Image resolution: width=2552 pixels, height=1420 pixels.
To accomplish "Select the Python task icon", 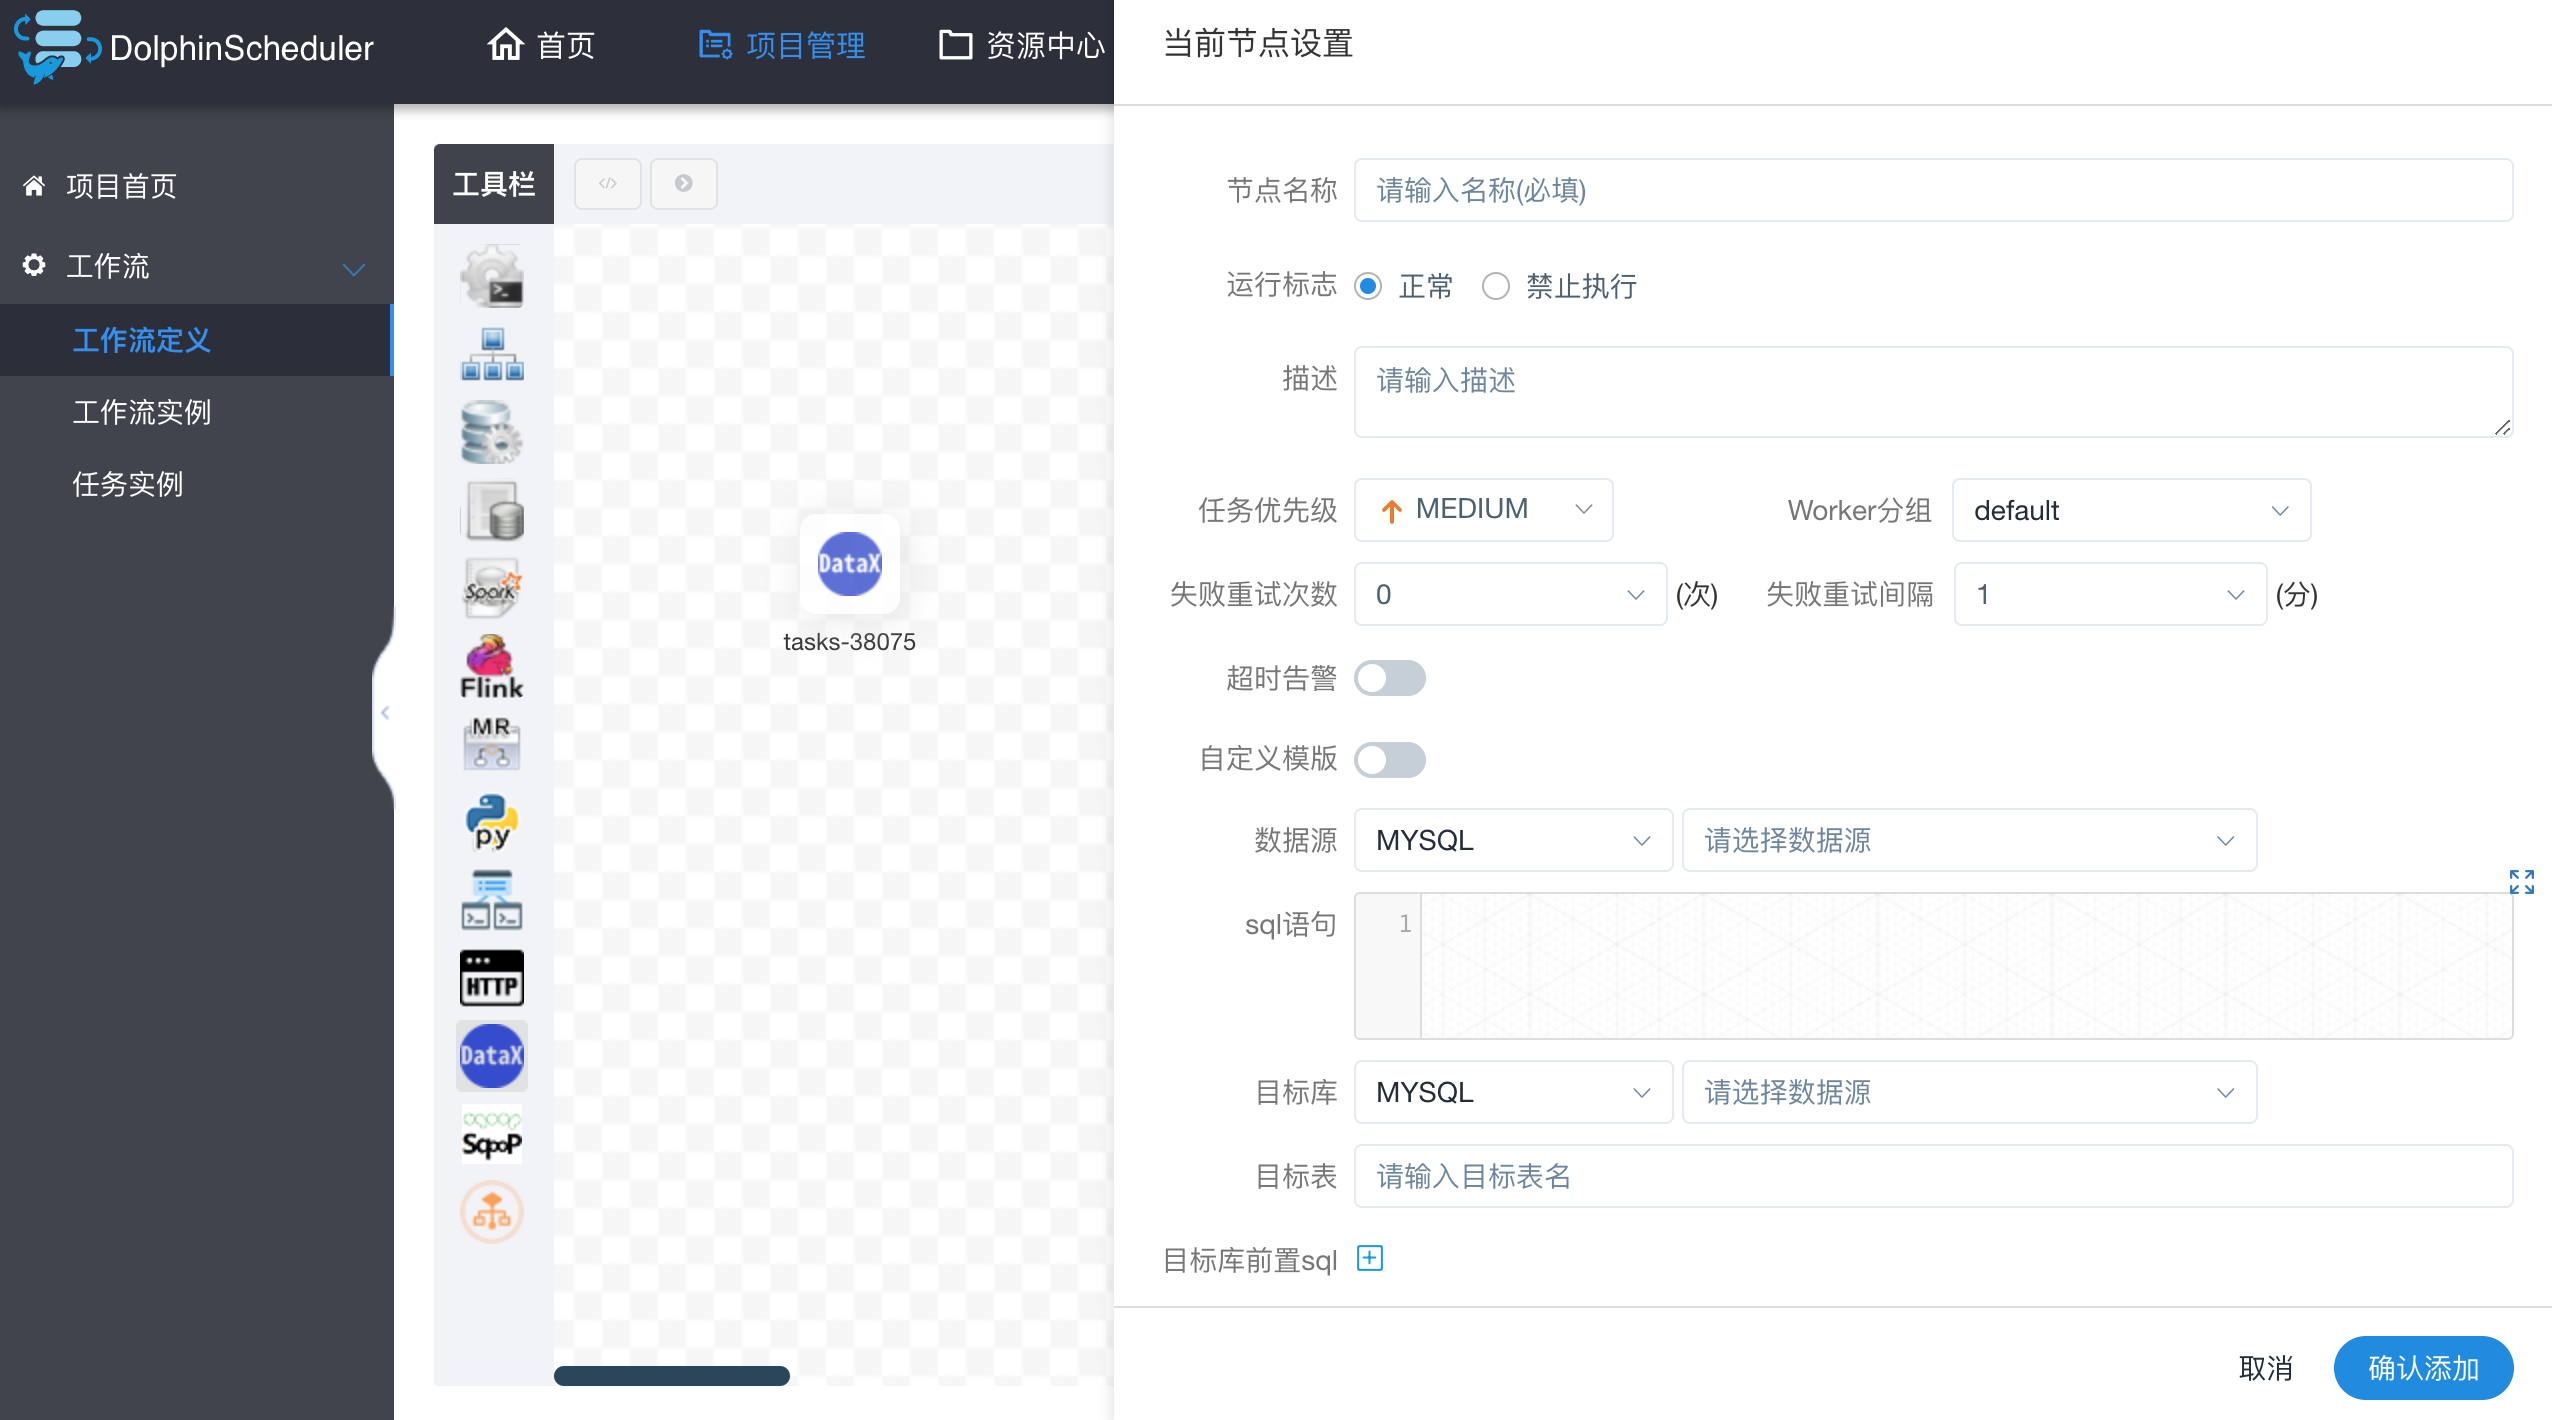I will [491, 821].
